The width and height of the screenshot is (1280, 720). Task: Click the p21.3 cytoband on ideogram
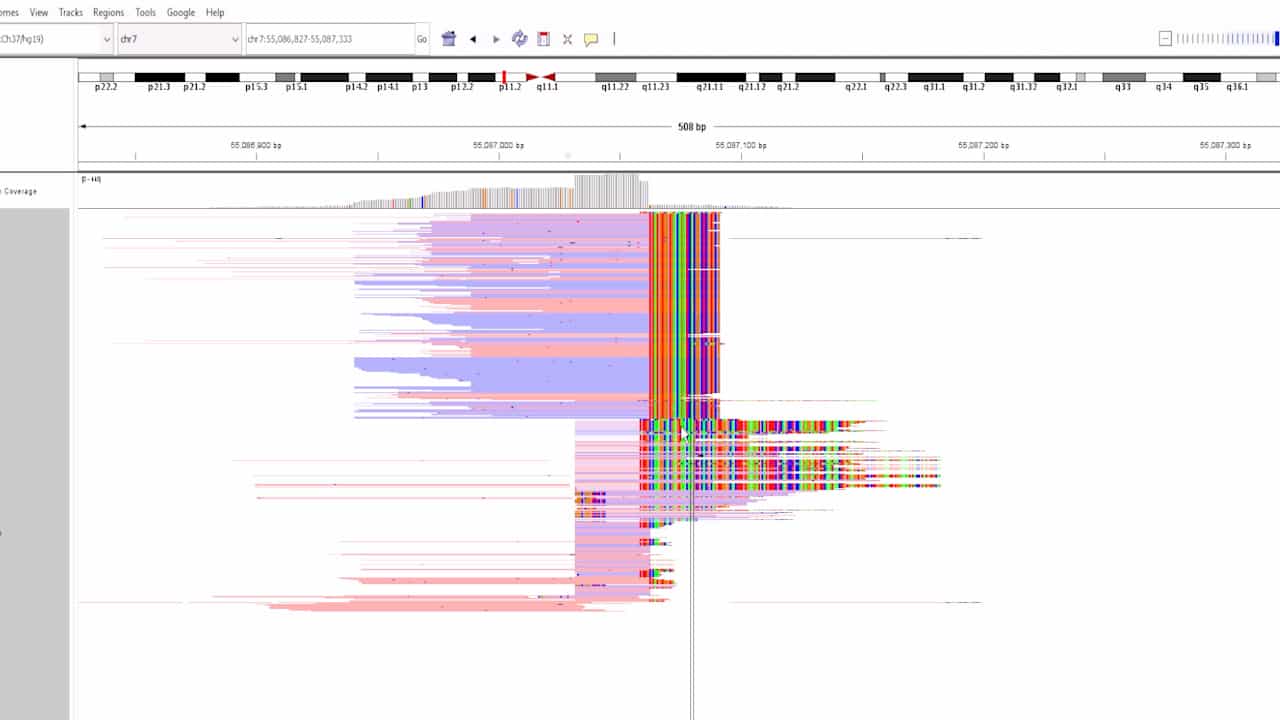click(160, 77)
